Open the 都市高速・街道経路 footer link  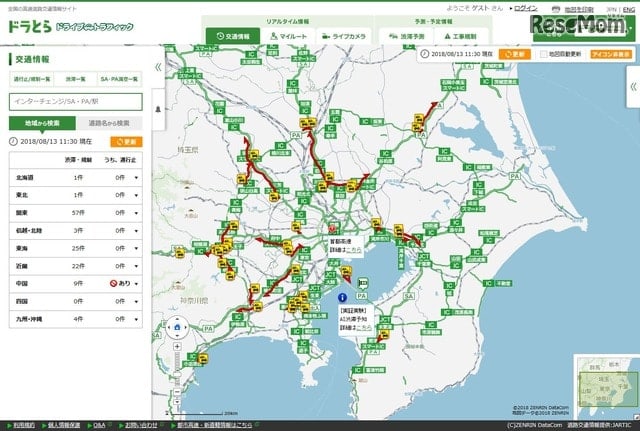[x=215, y=426]
